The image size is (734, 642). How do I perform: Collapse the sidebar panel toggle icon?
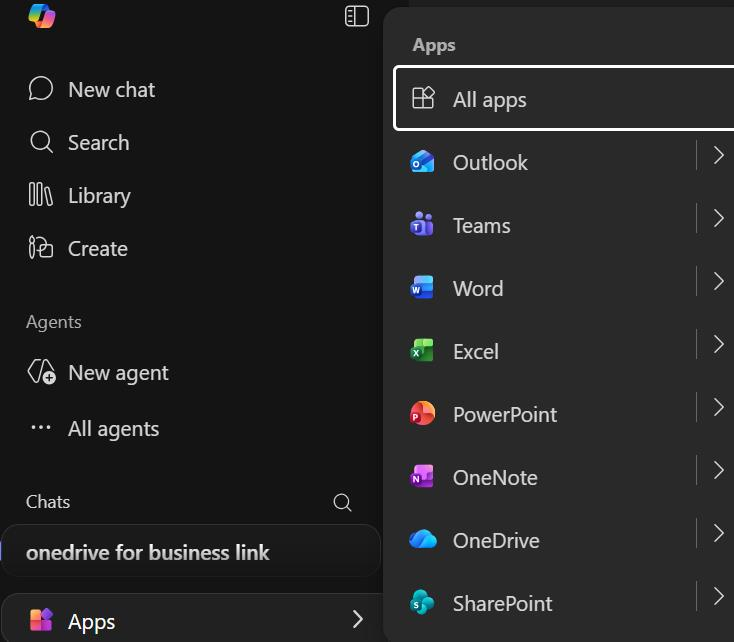(357, 16)
